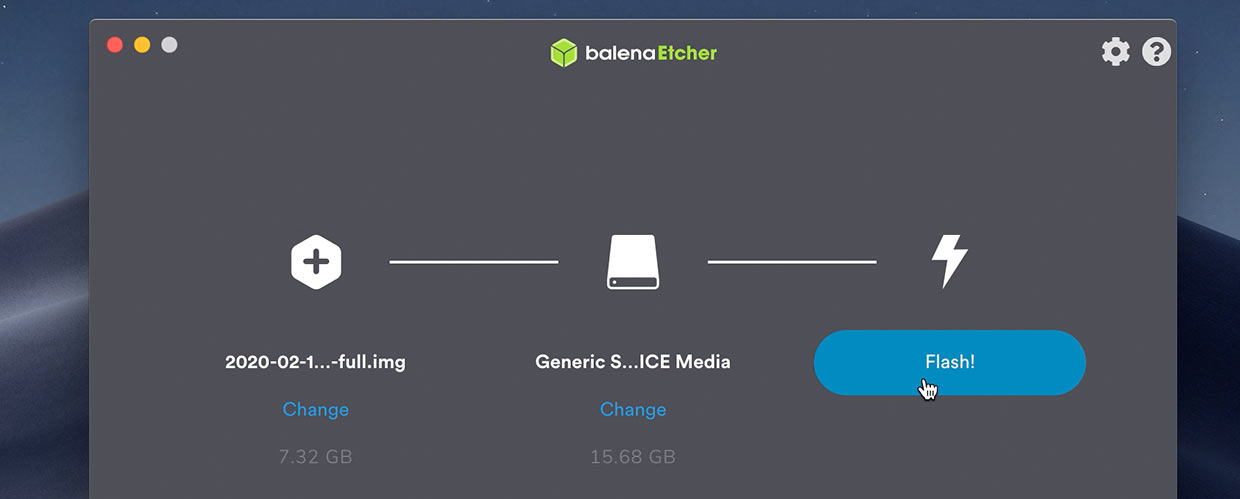Viewport: 1240px width, 499px height.
Task: Click the 7.32 GB image size text
Action: coord(315,457)
